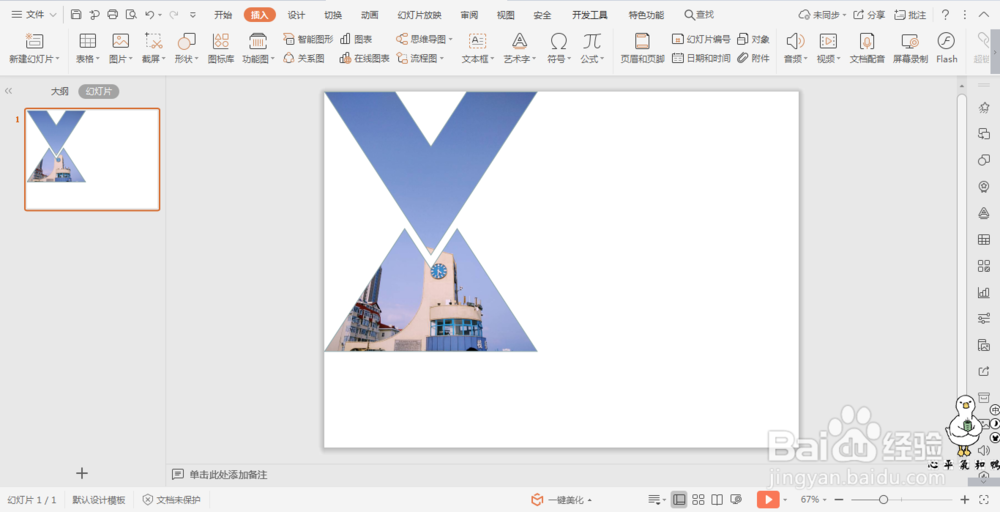Insert a Chart (图表)
The image size is (1000, 512).
(356, 39)
